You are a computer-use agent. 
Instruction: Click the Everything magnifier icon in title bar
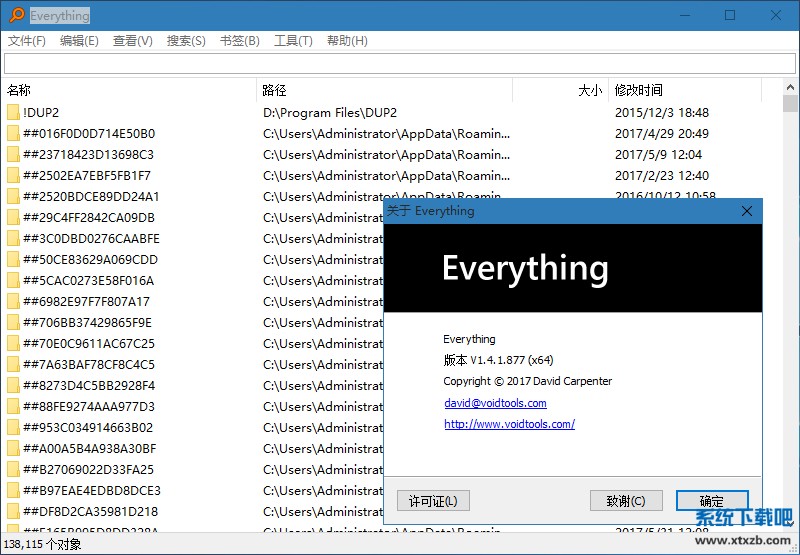click(x=16, y=15)
